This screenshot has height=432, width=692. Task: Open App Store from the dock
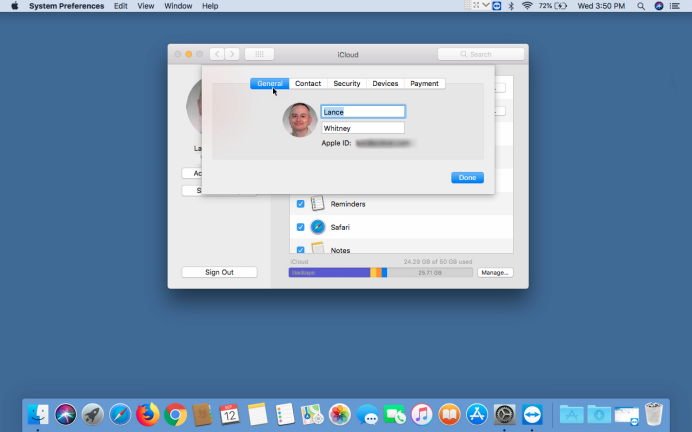477,414
